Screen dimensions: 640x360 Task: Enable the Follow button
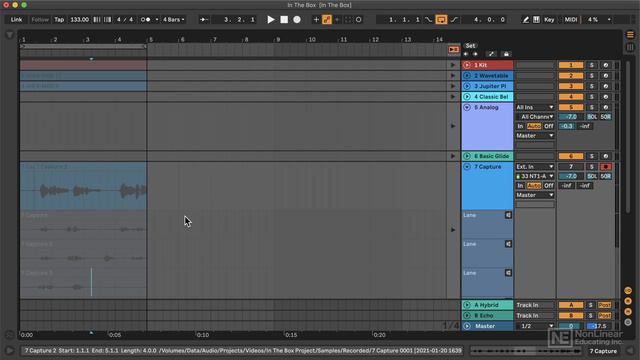[x=40, y=19]
